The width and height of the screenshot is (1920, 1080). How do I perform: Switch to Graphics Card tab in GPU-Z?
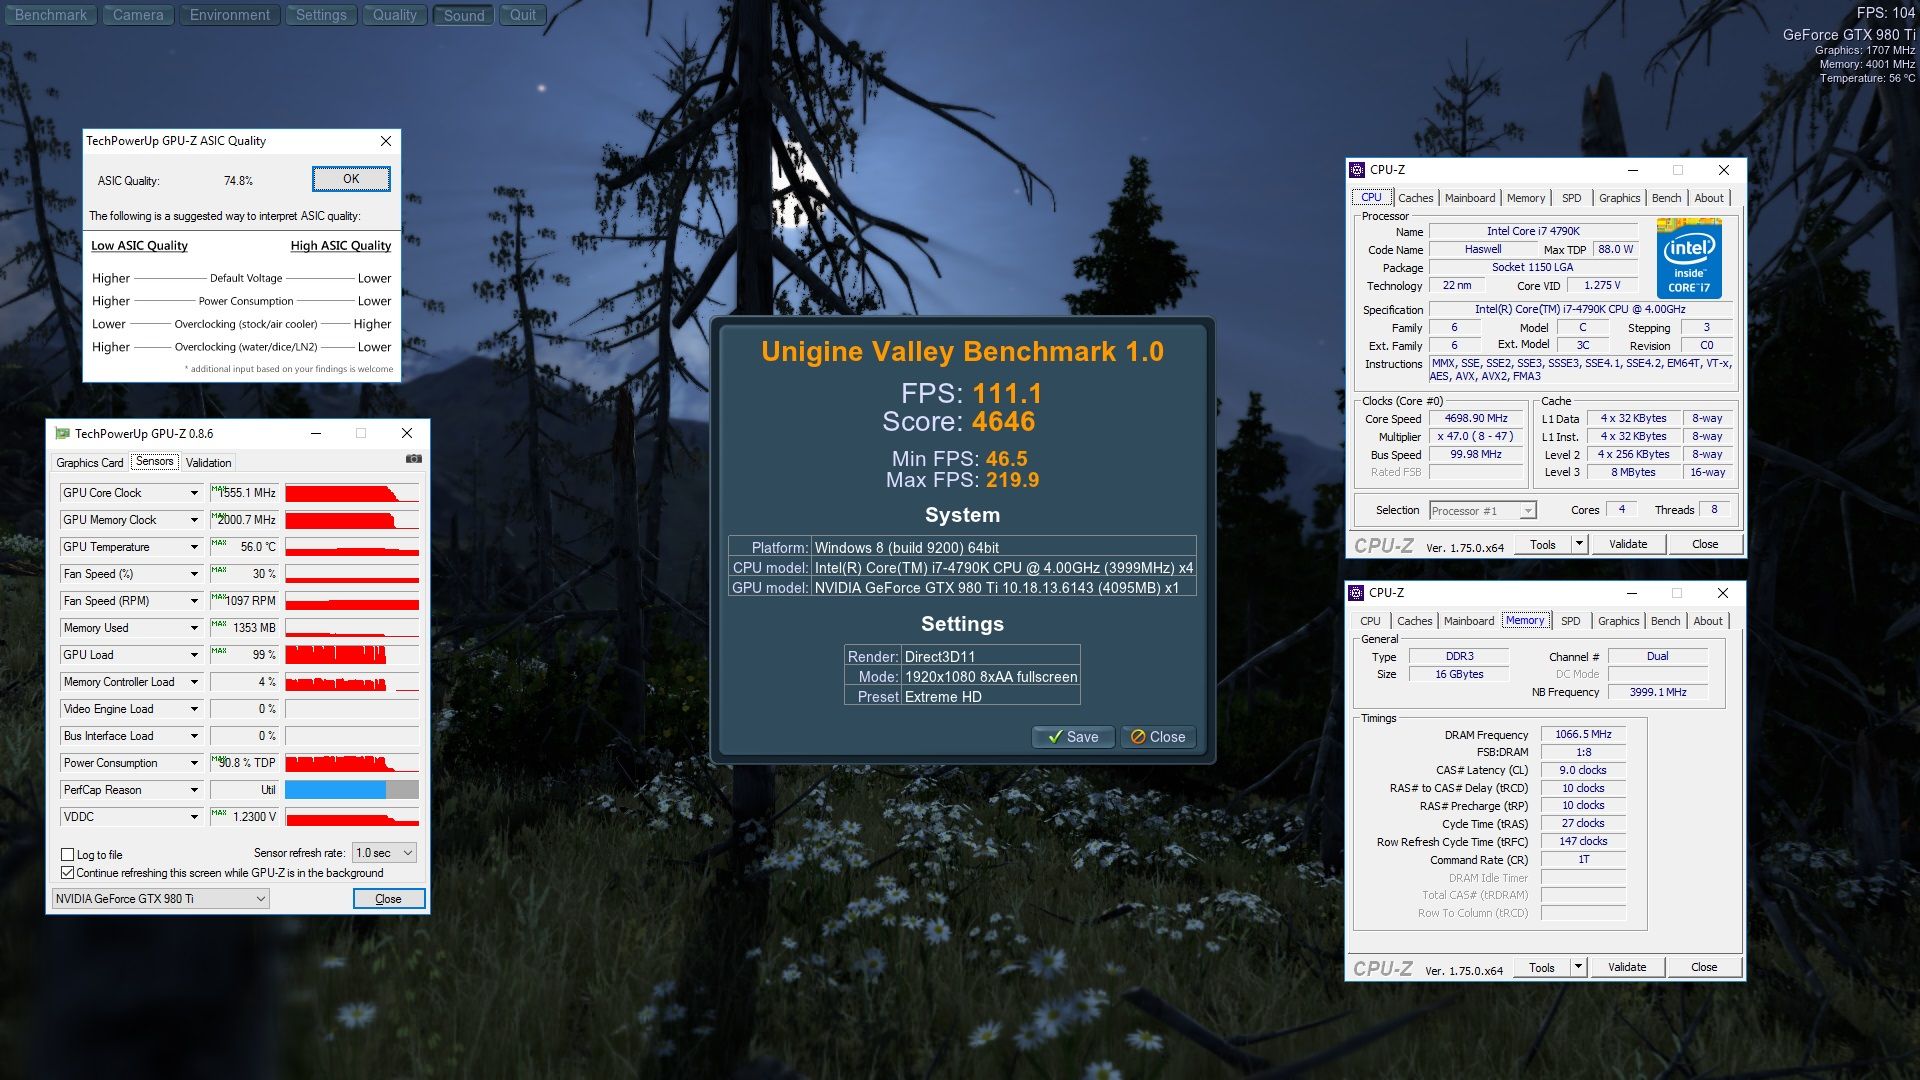(x=90, y=463)
